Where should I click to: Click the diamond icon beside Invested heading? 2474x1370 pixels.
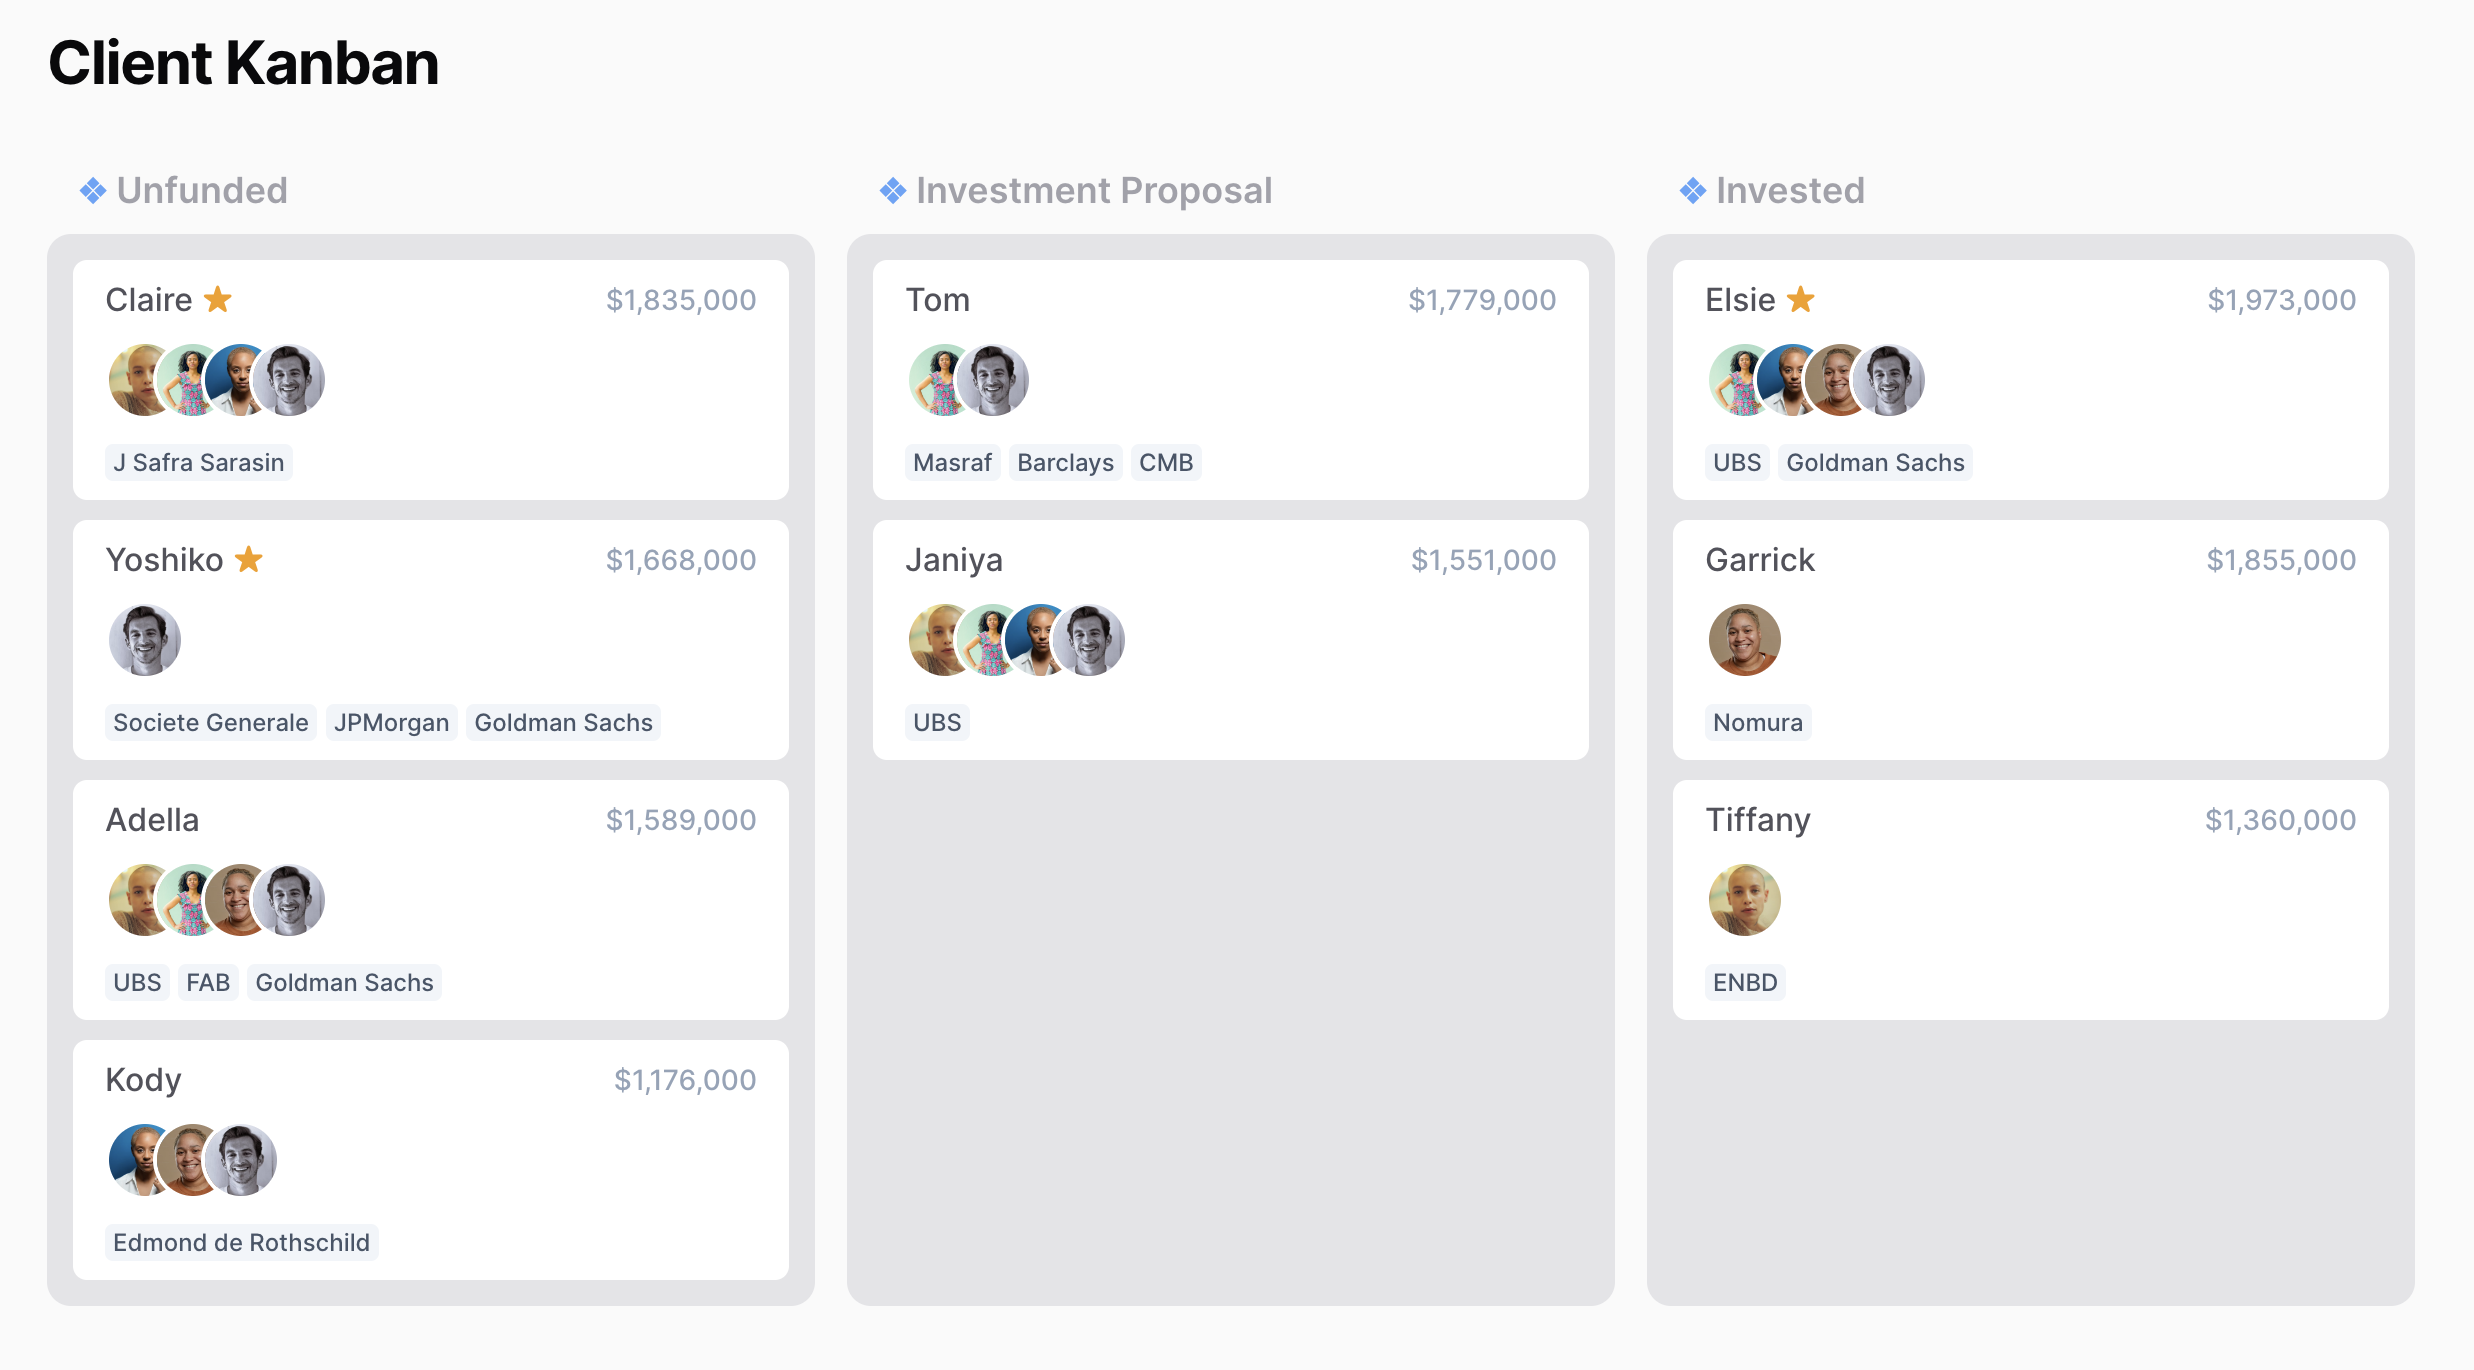[x=1693, y=191]
